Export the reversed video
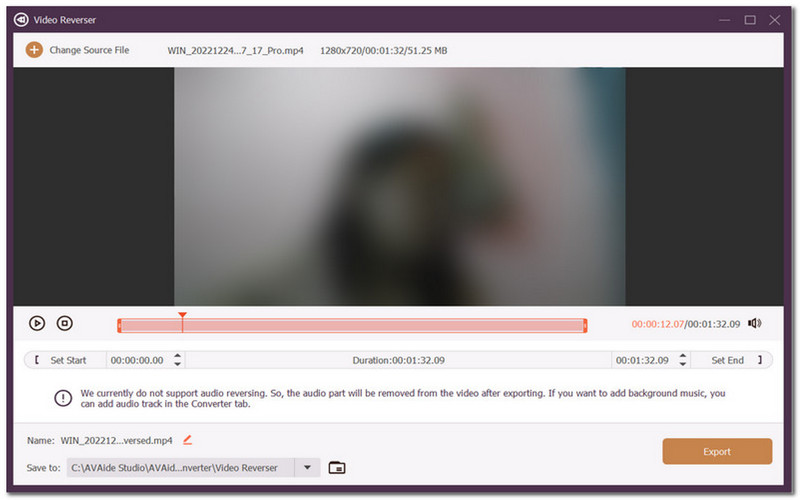The image size is (800, 500). click(x=717, y=452)
